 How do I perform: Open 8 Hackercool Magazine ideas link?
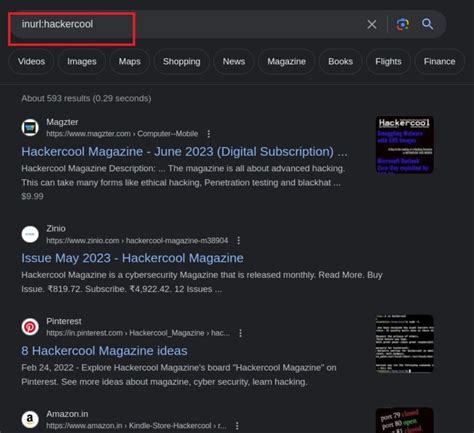[104, 351]
